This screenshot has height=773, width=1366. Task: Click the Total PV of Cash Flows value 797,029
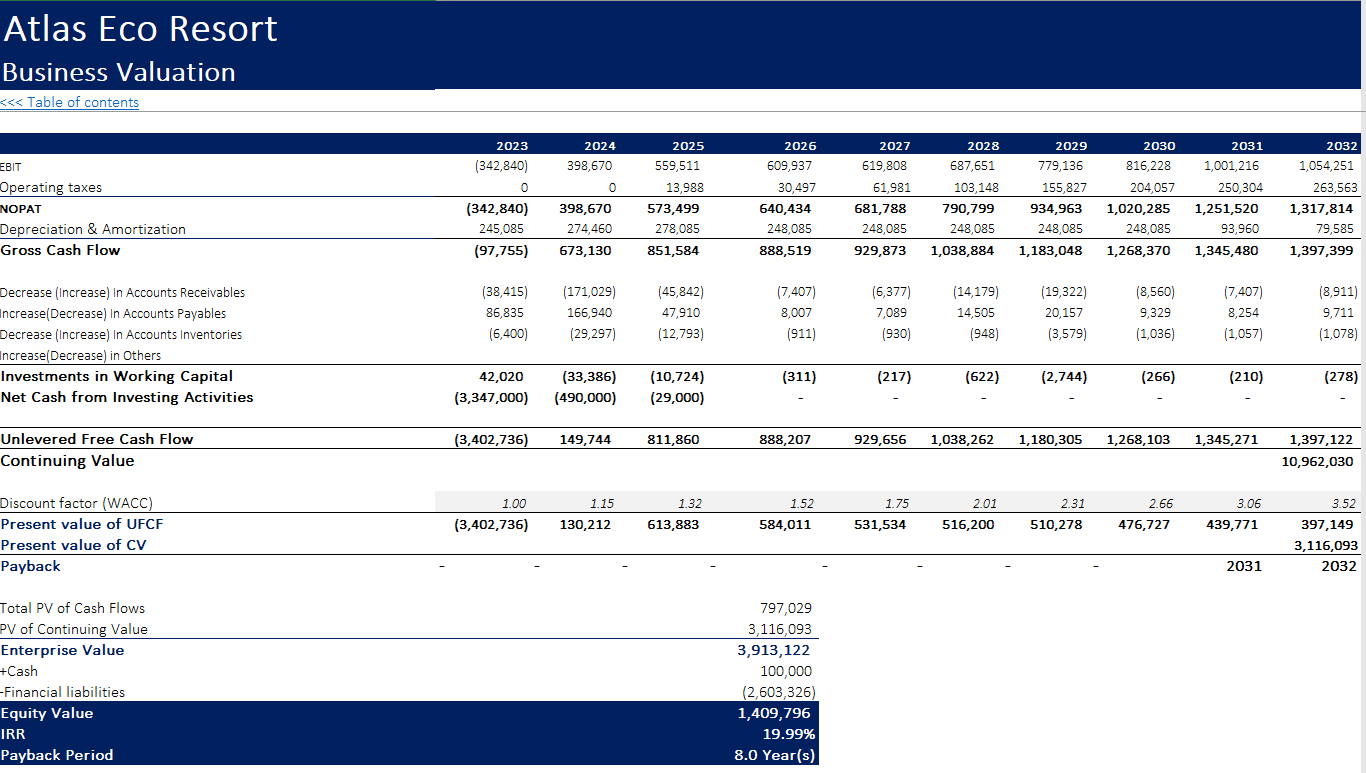point(786,608)
